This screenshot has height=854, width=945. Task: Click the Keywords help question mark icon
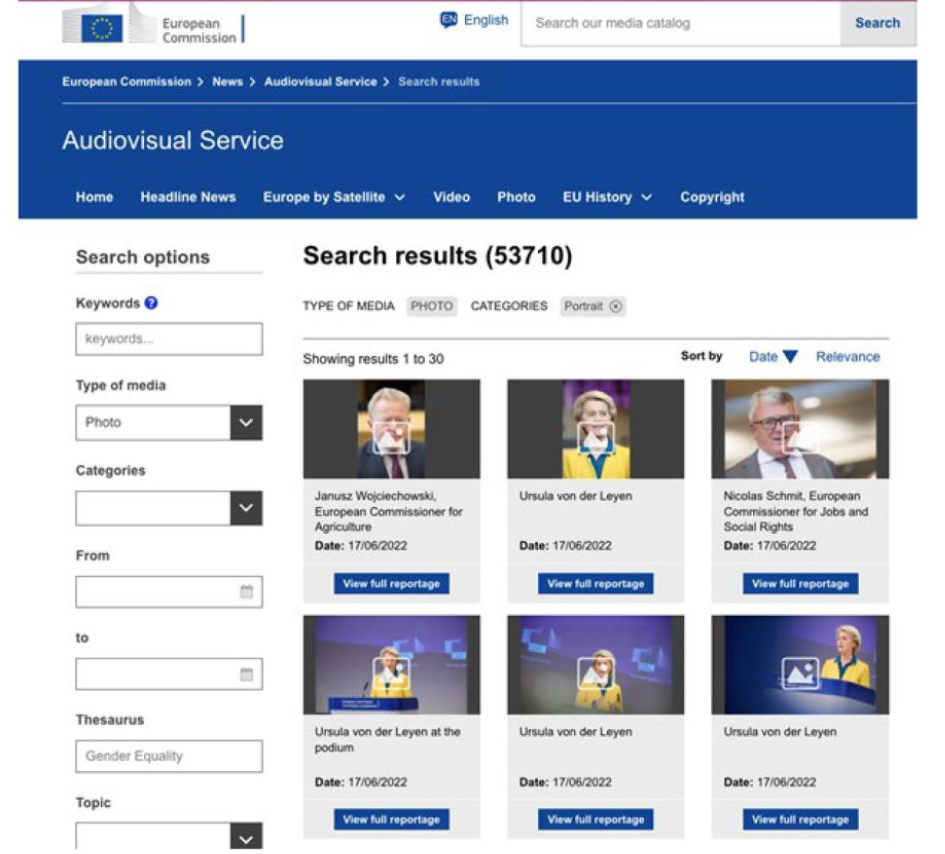(151, 303)
